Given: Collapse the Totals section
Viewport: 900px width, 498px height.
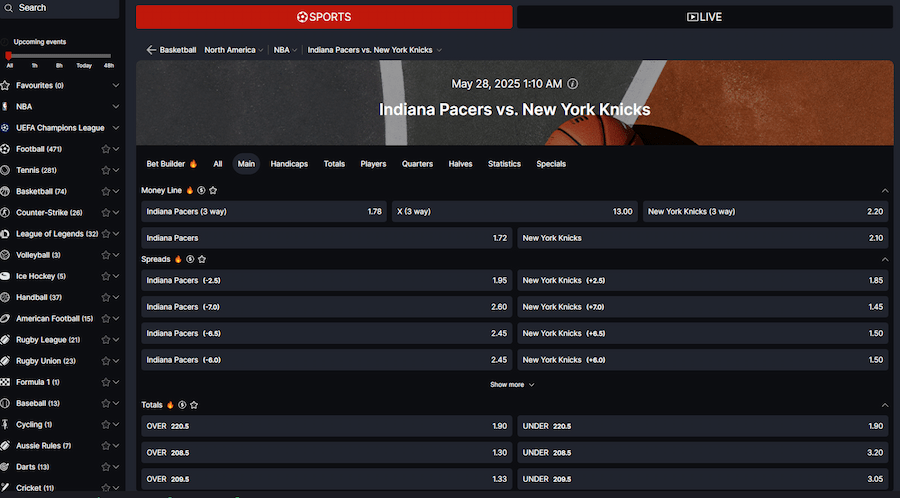Looking at the screenshot, I should click(885, 405).
